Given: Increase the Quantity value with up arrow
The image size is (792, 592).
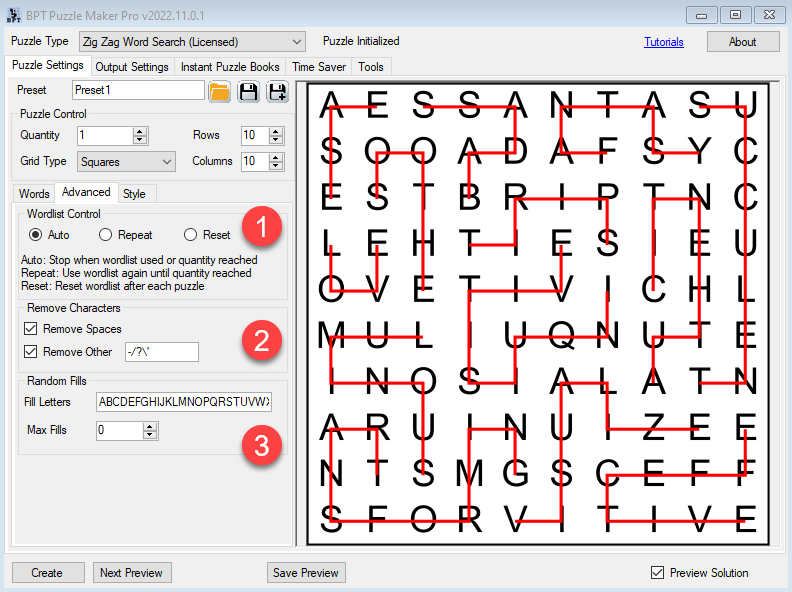Looking at the screenshot, I should [x=140, y=131].
